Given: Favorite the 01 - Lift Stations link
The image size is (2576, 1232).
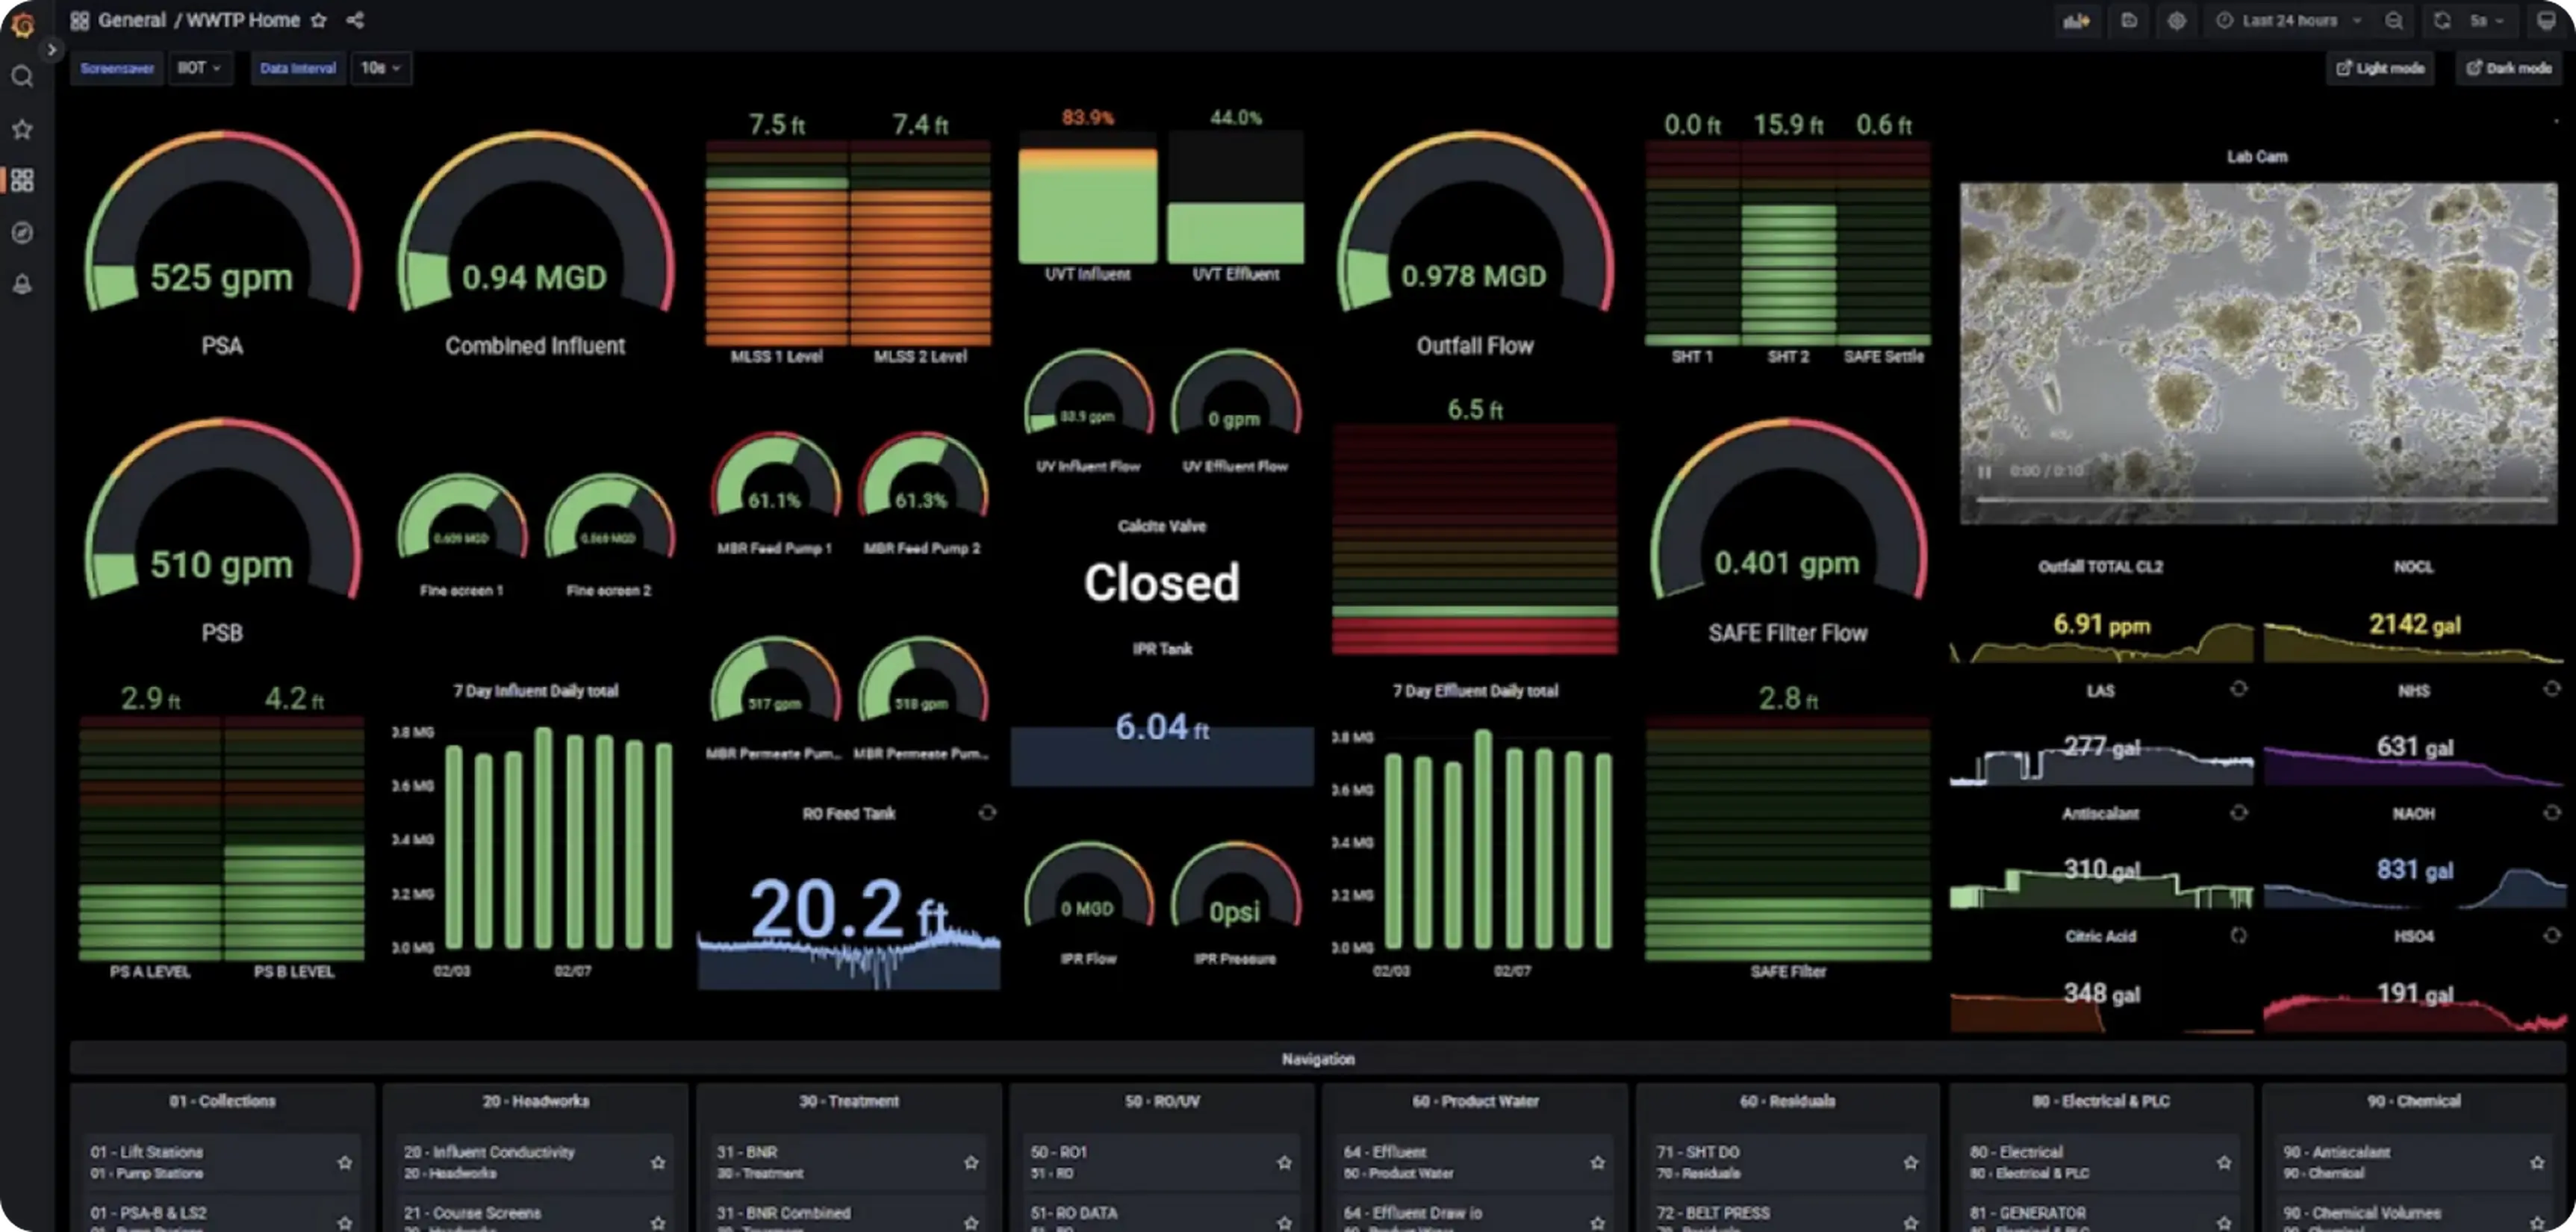Looking at the screenshot, I should point(345,1162).
